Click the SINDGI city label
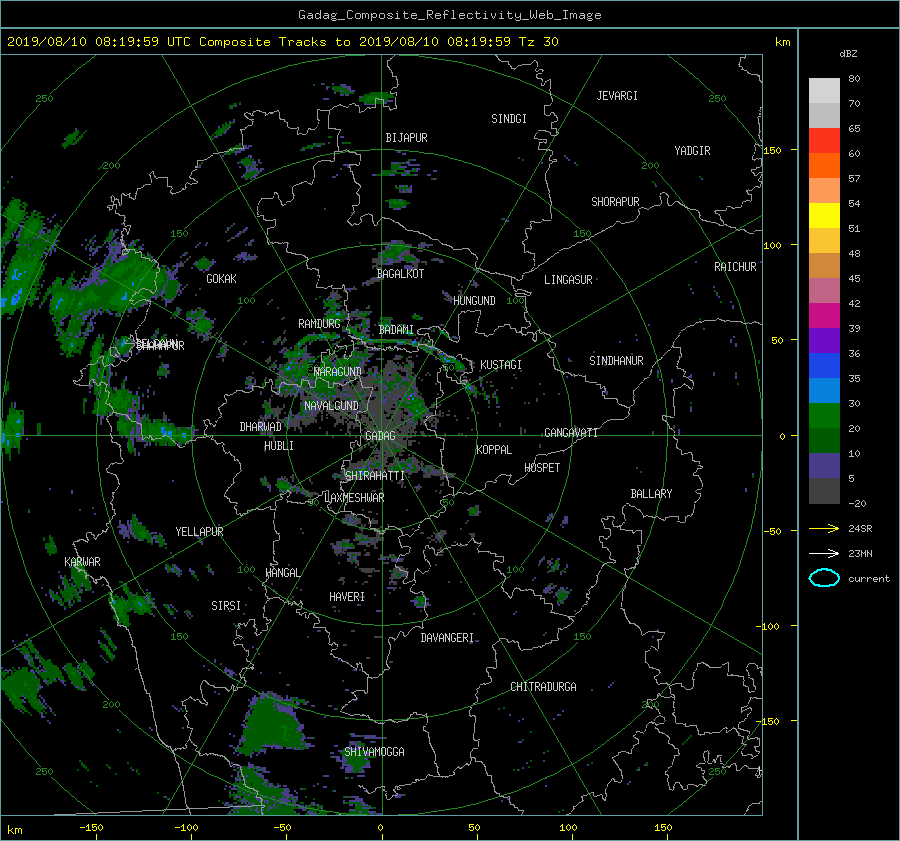 click(x=509, y=119)
